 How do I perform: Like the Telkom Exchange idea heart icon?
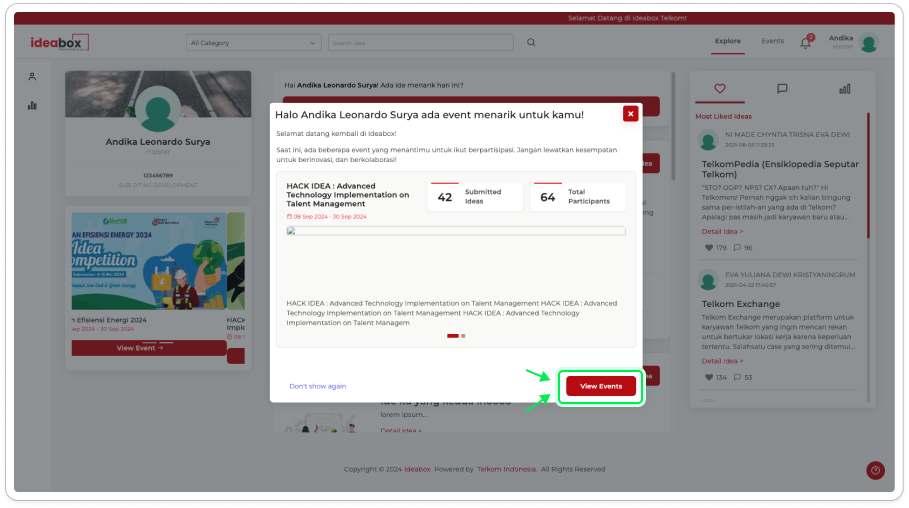coord(708,378)
